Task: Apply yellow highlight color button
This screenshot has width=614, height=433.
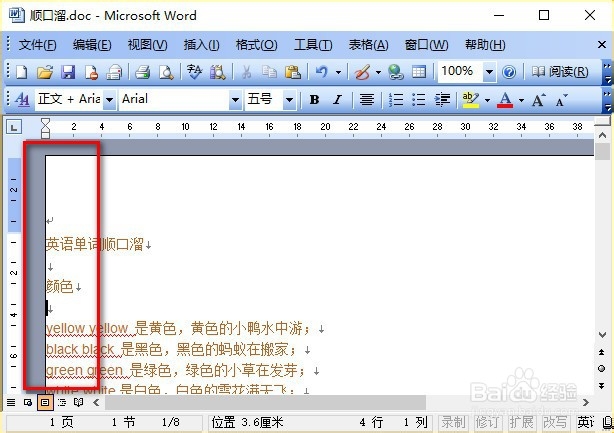Action: coord(470,100)
